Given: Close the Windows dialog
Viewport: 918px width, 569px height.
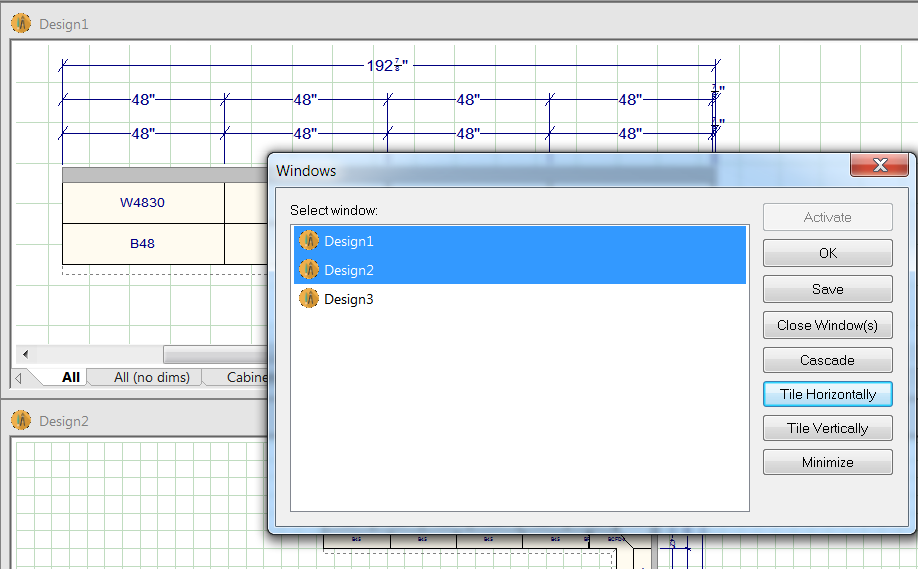Looking at the screenshot, I should pos(879,164).
